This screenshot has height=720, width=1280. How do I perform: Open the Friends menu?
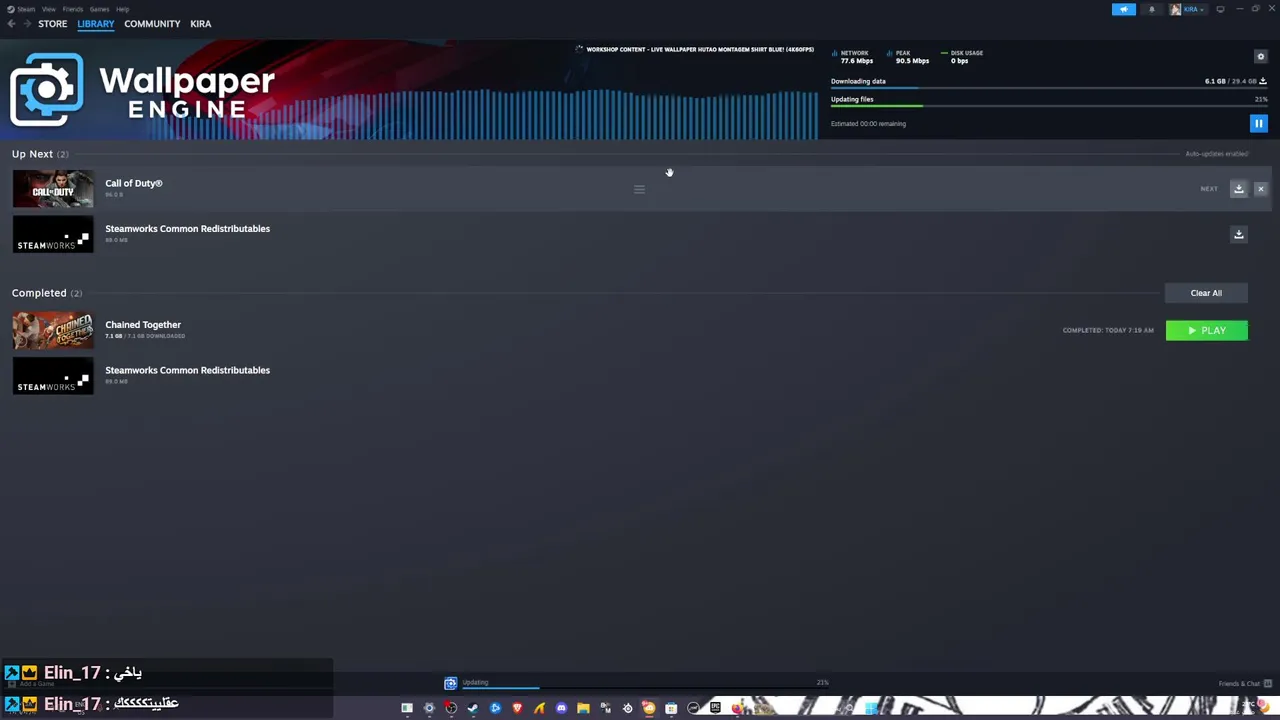point(73,9)
